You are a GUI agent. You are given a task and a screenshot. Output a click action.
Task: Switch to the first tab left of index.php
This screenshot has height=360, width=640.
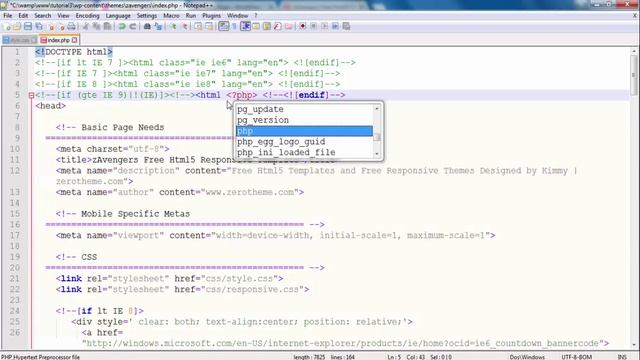(20, 40)
